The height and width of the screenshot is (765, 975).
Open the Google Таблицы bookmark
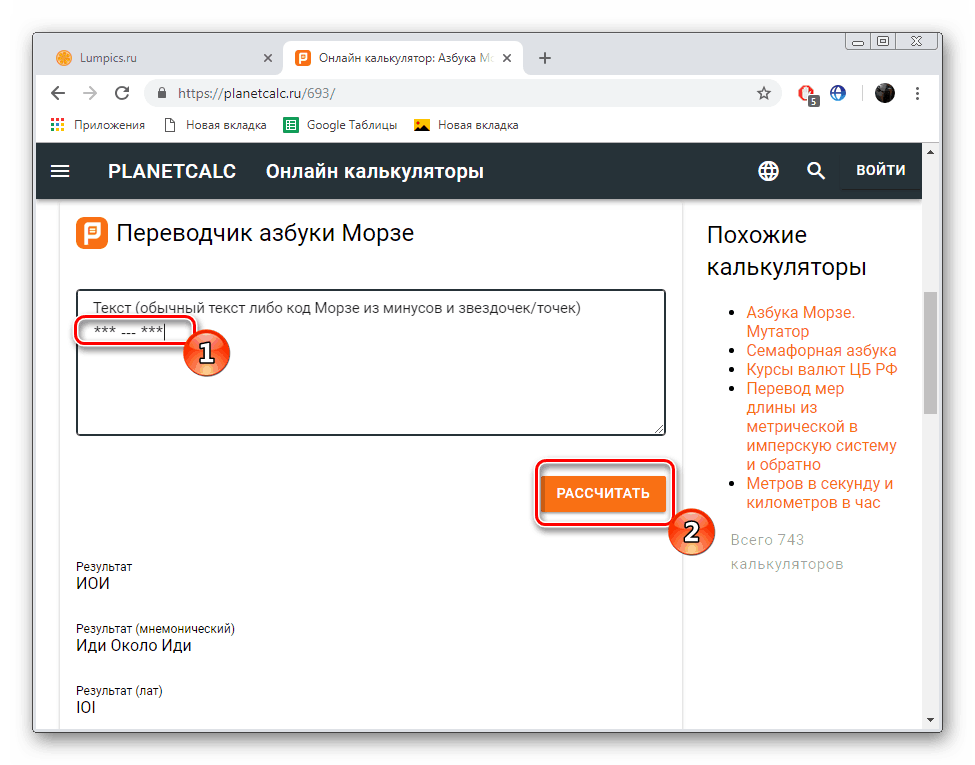click(340, 125)
